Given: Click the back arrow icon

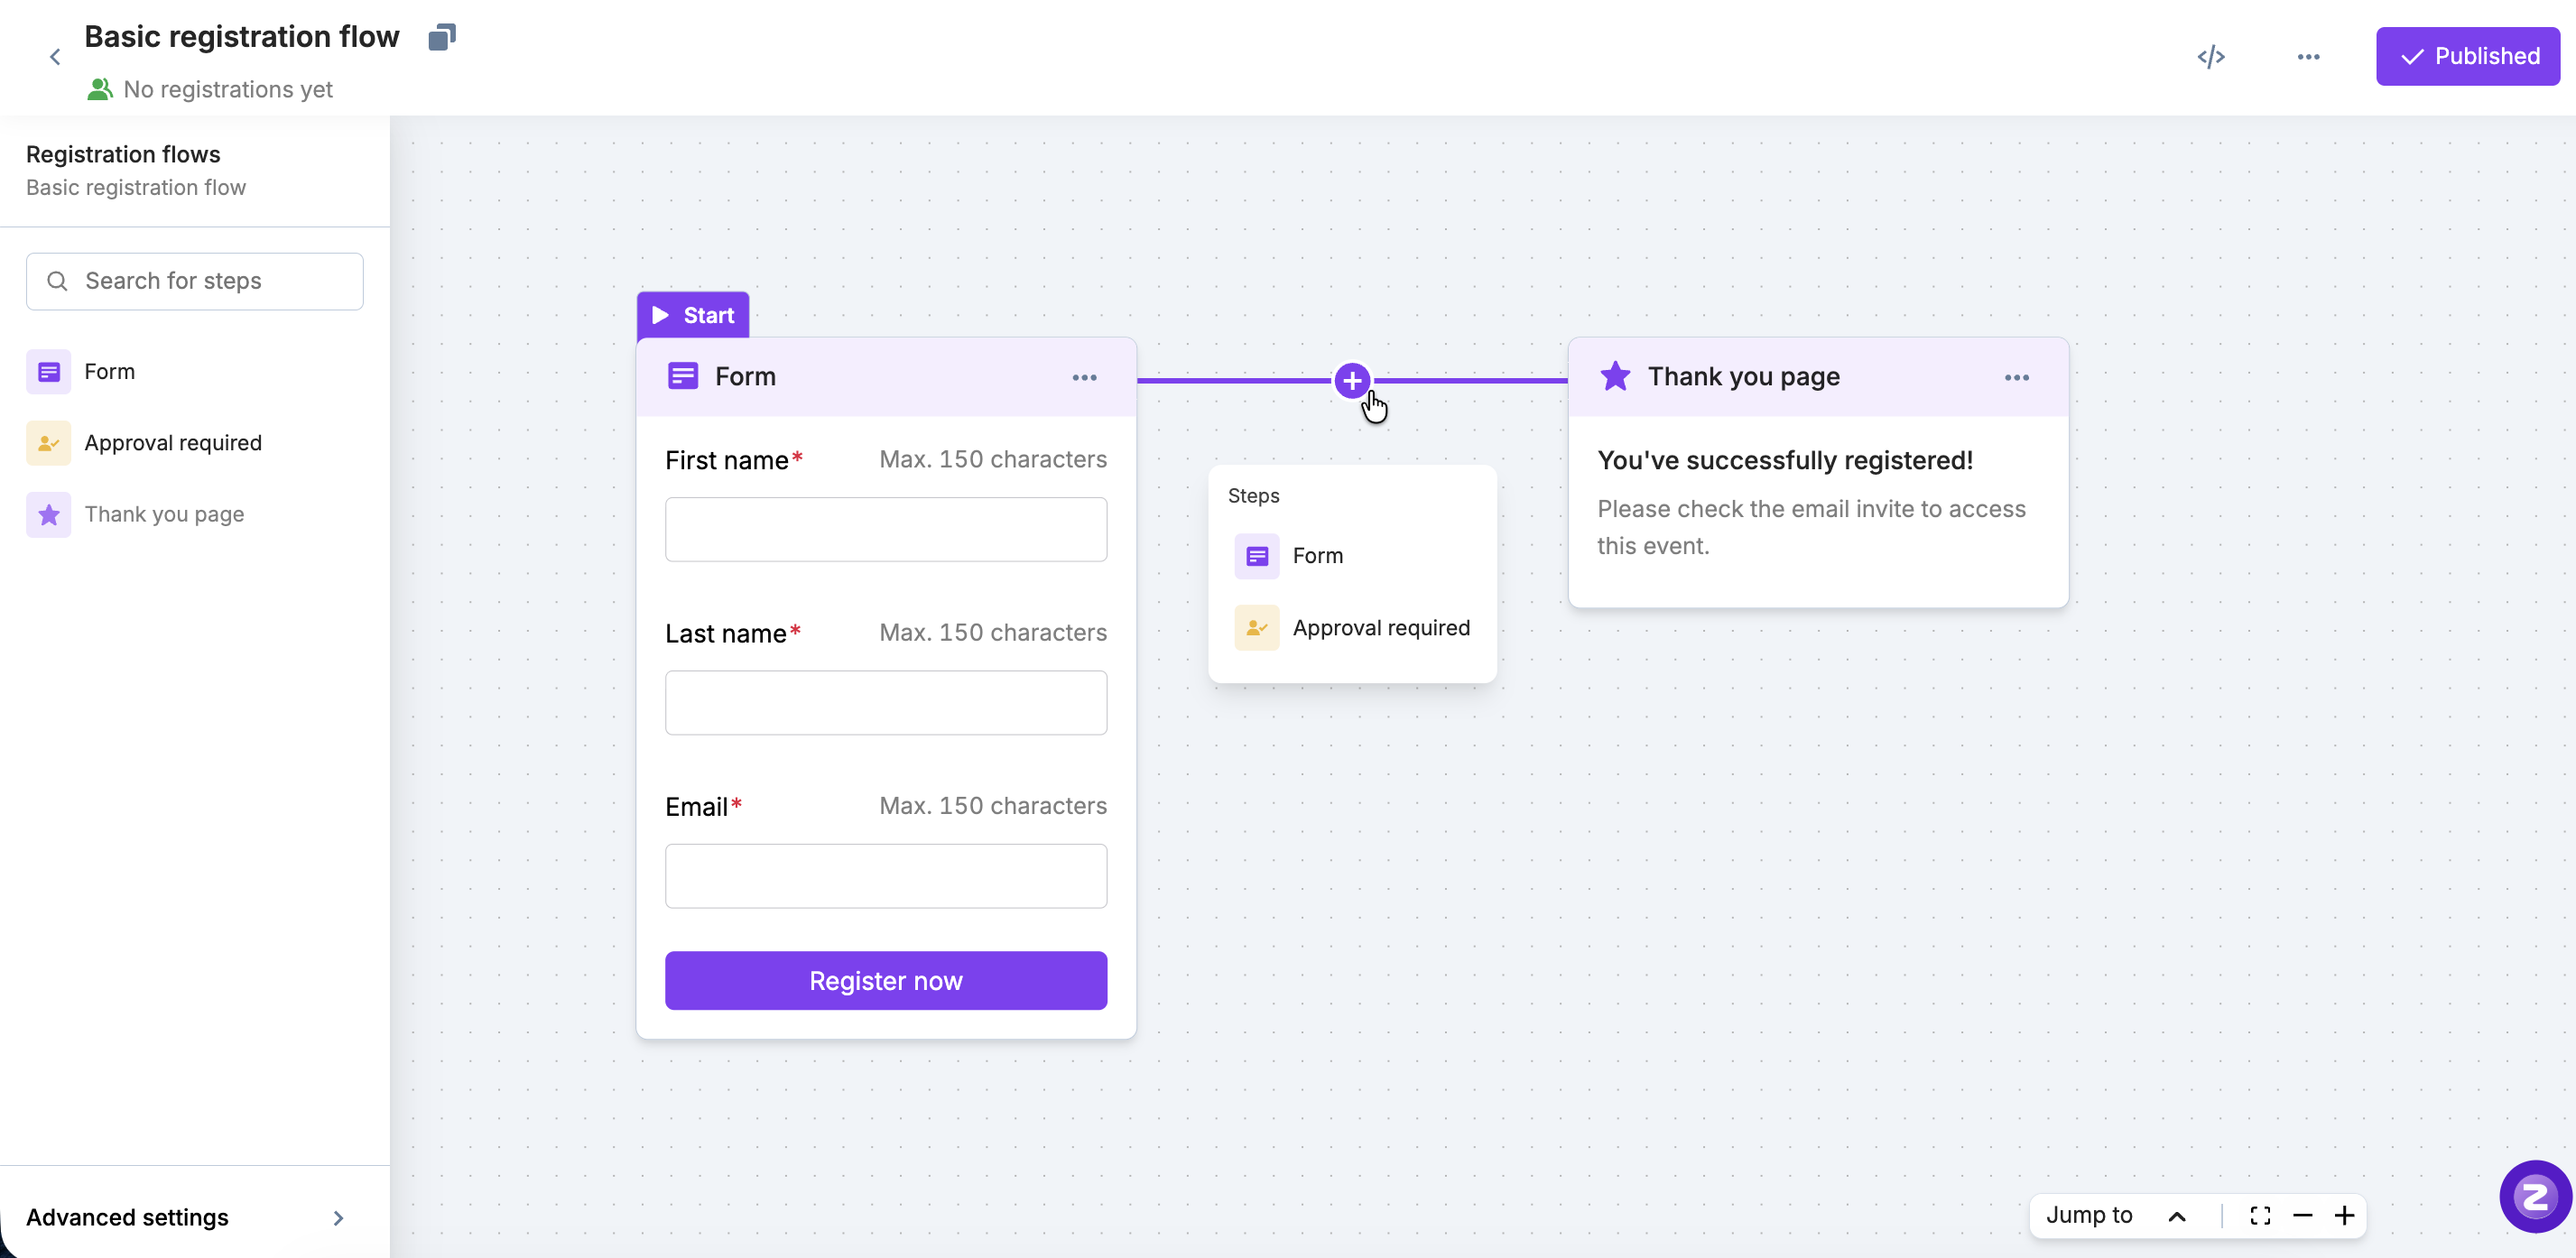Looking at the screenshot, I should (55, 57).
